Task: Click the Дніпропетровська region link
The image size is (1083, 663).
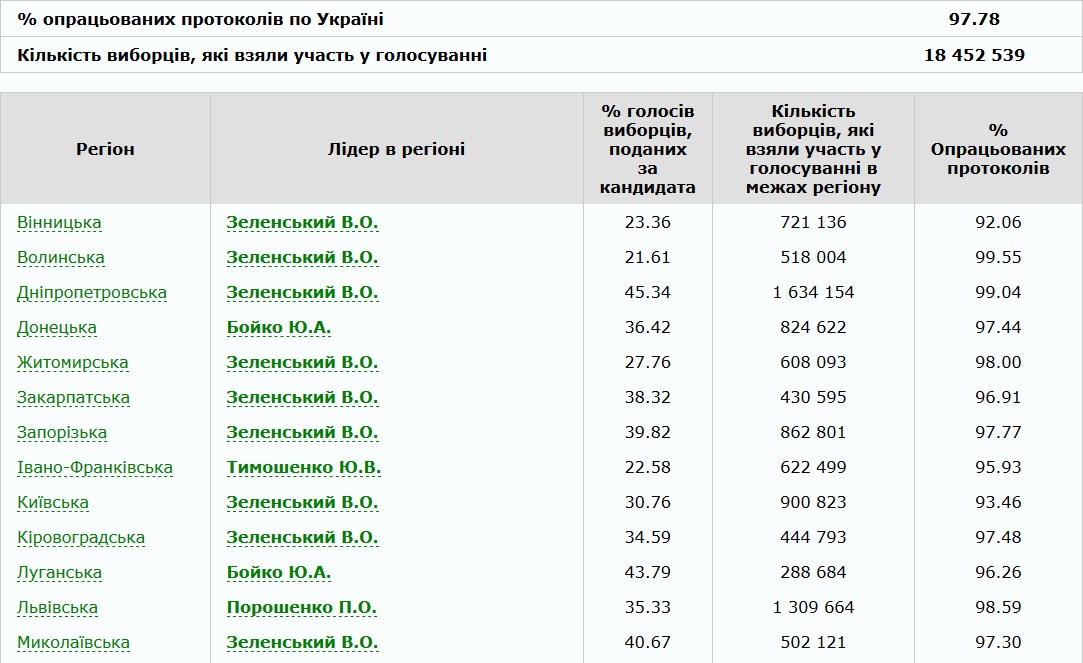Action: 92,293
